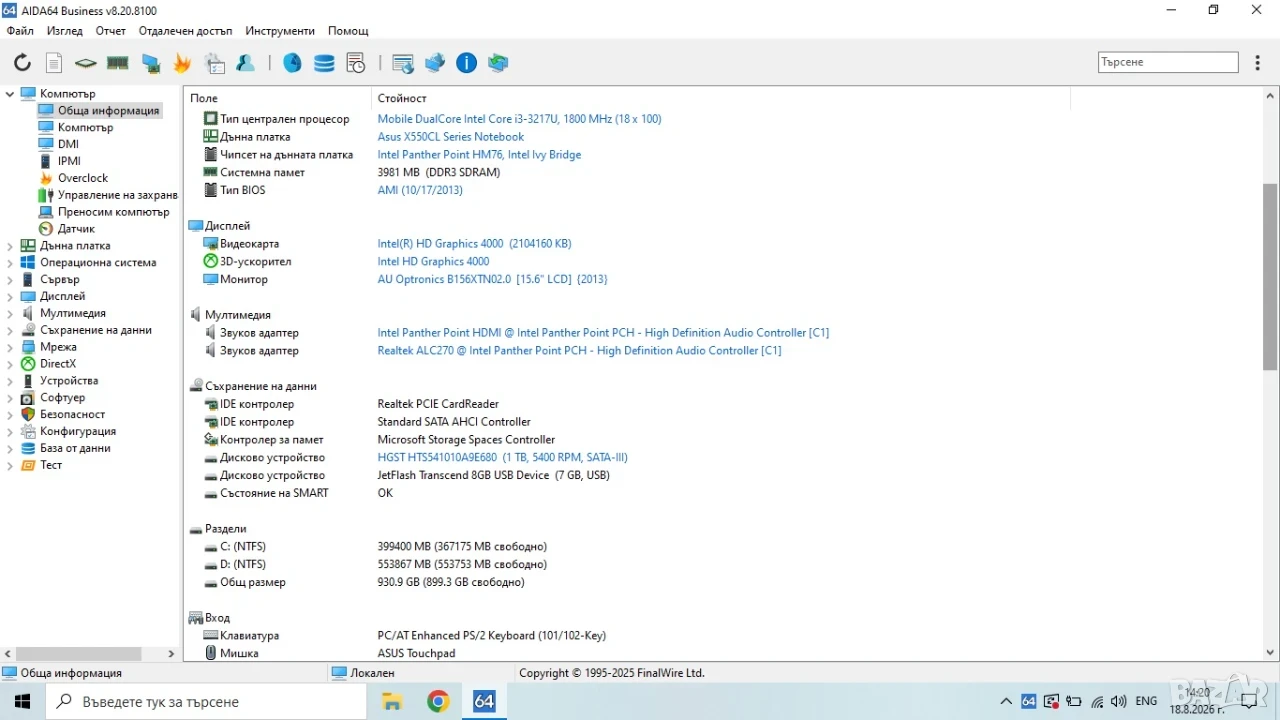
Task: Expand the Сървър tree node
Action: [10, 280]
